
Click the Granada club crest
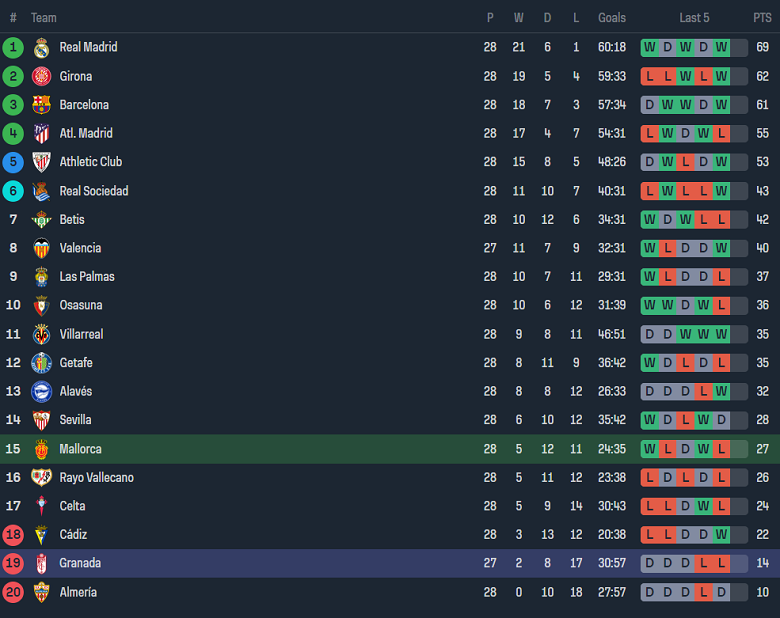pos(41,563)
